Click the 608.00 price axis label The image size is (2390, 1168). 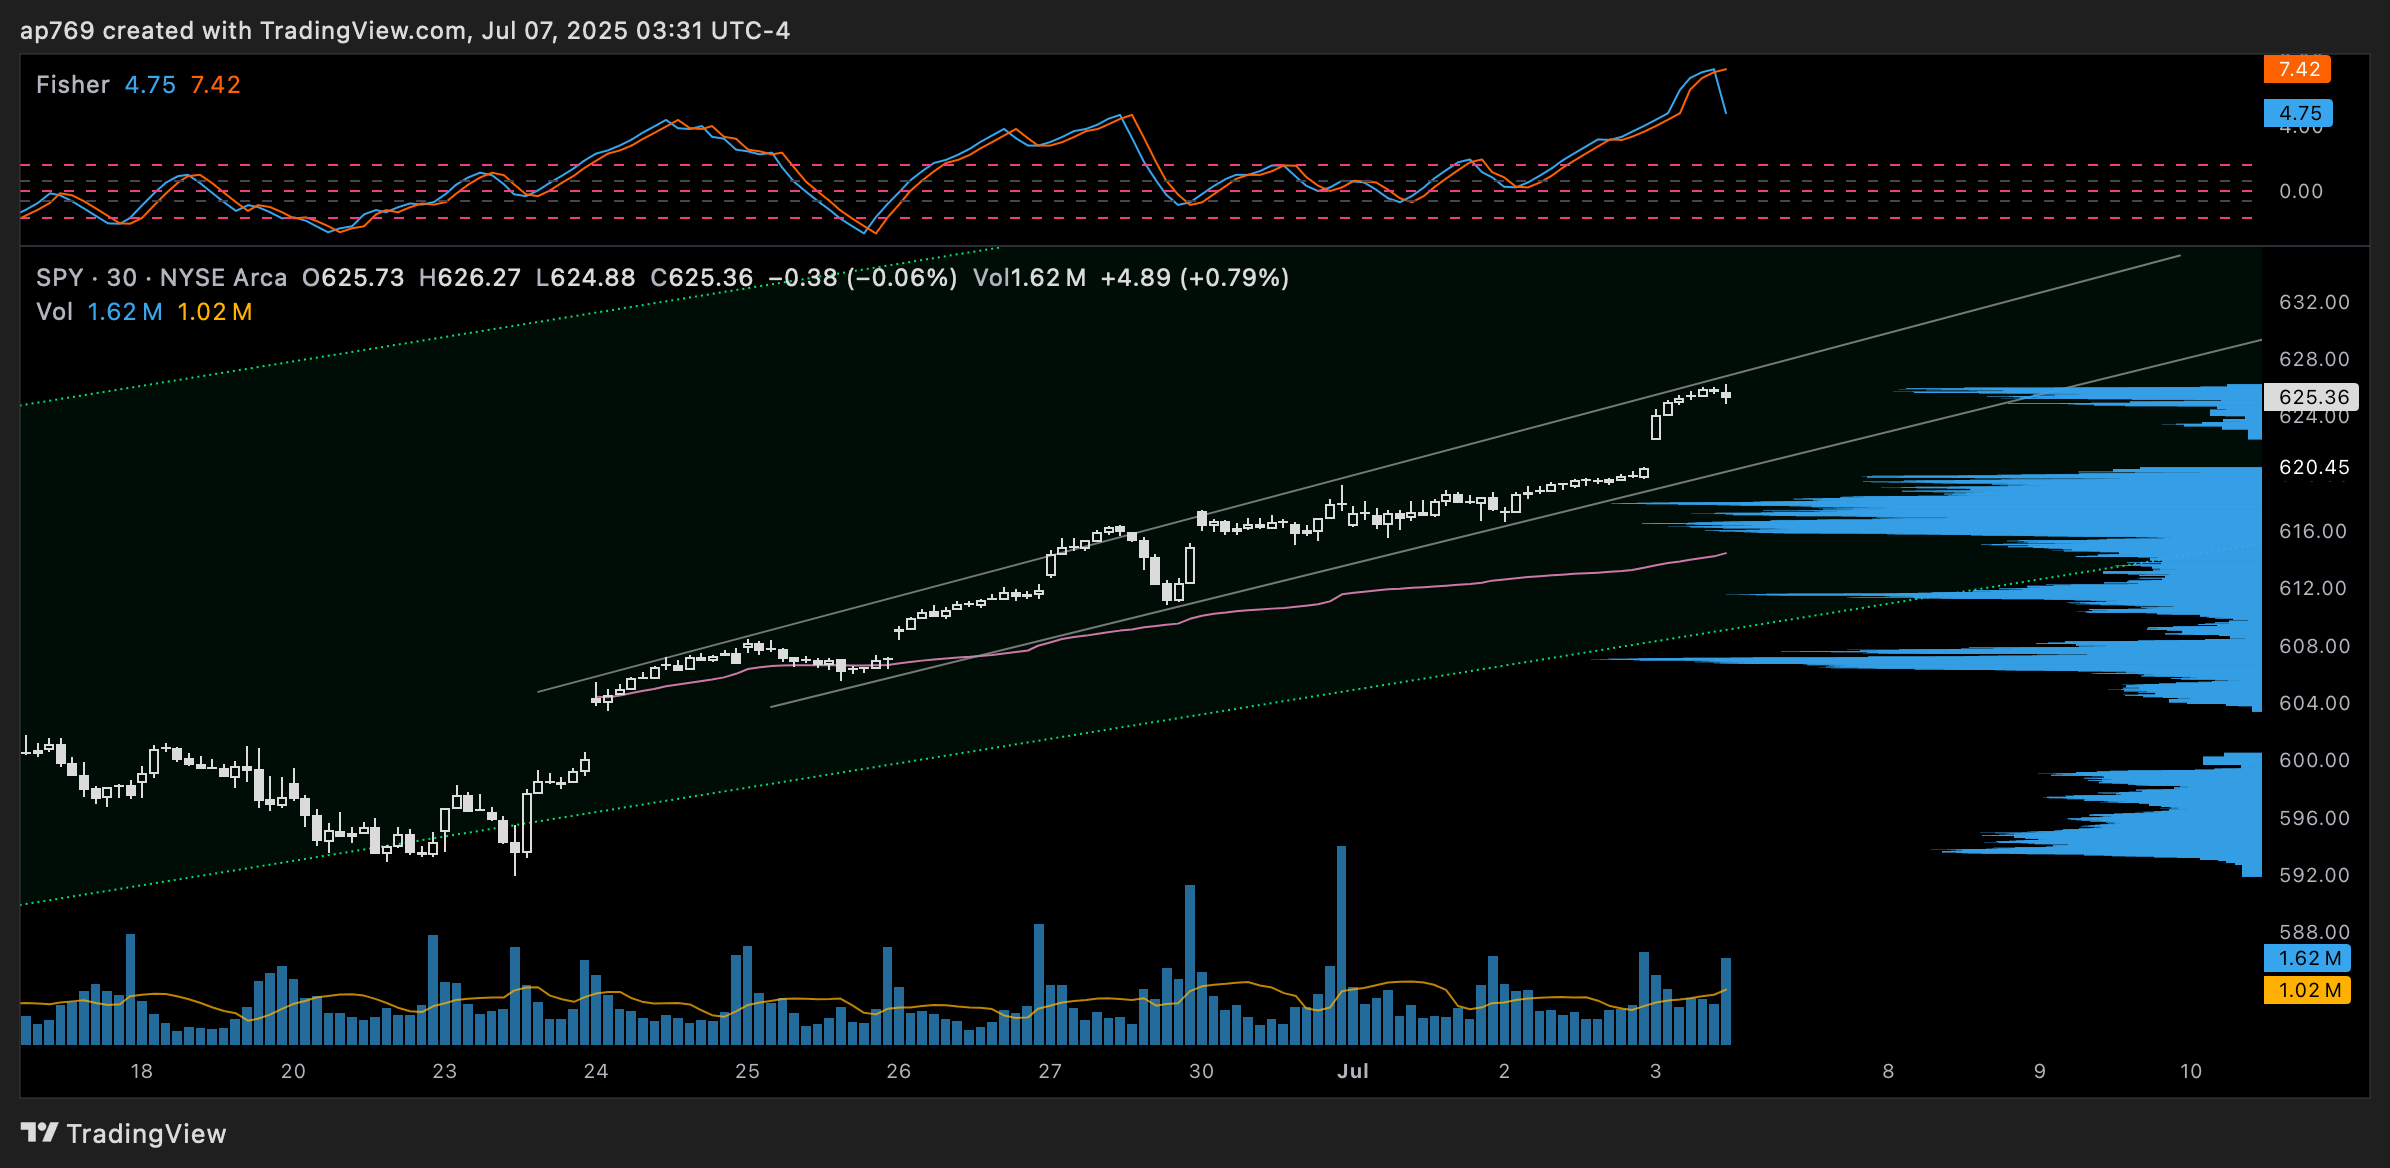[x=2314, y=646]
